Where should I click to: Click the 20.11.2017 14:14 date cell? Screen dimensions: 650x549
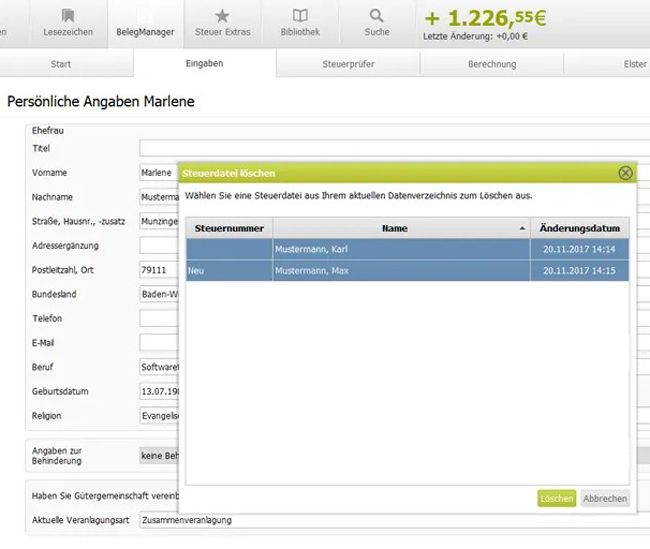[580, 249]
